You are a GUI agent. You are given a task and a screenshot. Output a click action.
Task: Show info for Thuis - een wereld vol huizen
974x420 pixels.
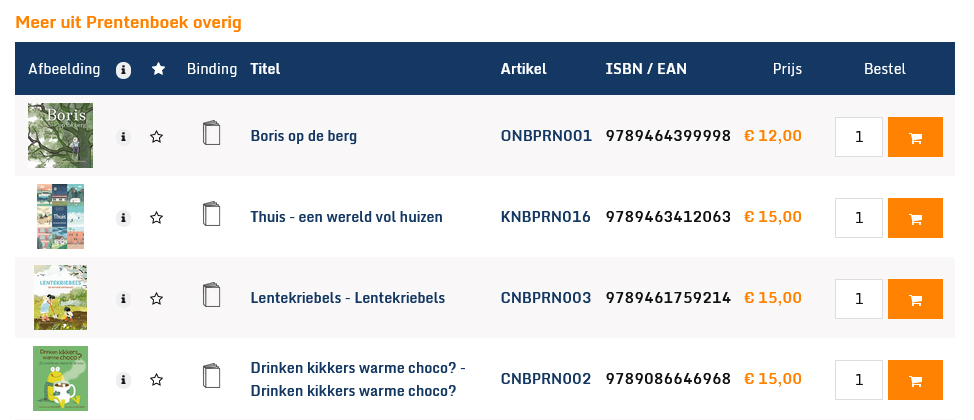click(123, 218)
